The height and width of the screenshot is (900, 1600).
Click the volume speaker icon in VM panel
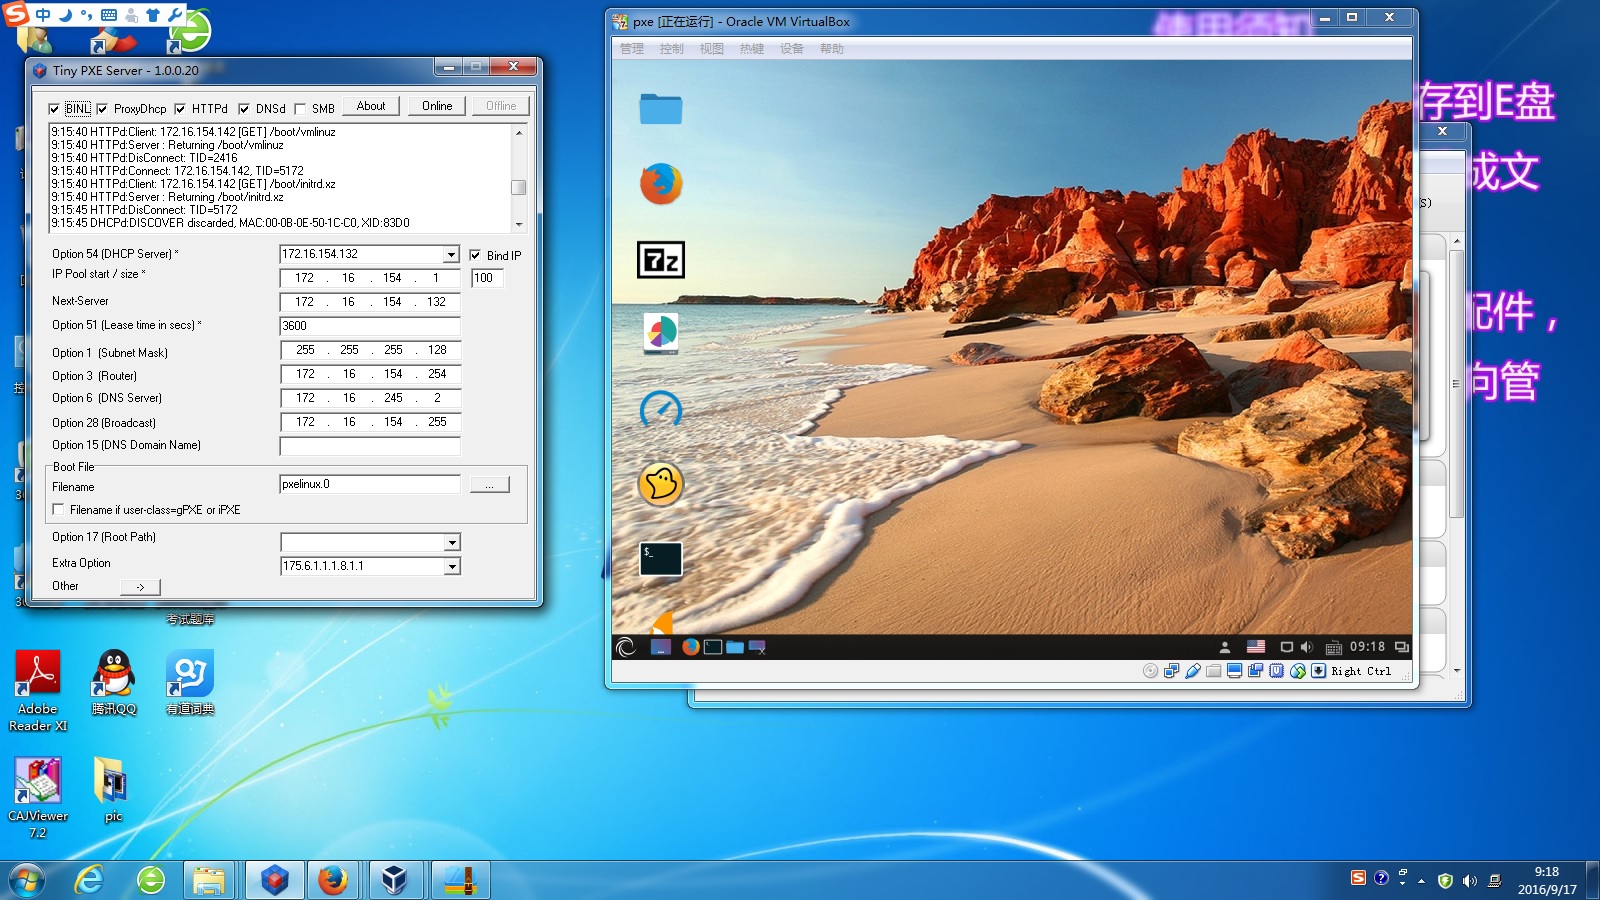1306,647
